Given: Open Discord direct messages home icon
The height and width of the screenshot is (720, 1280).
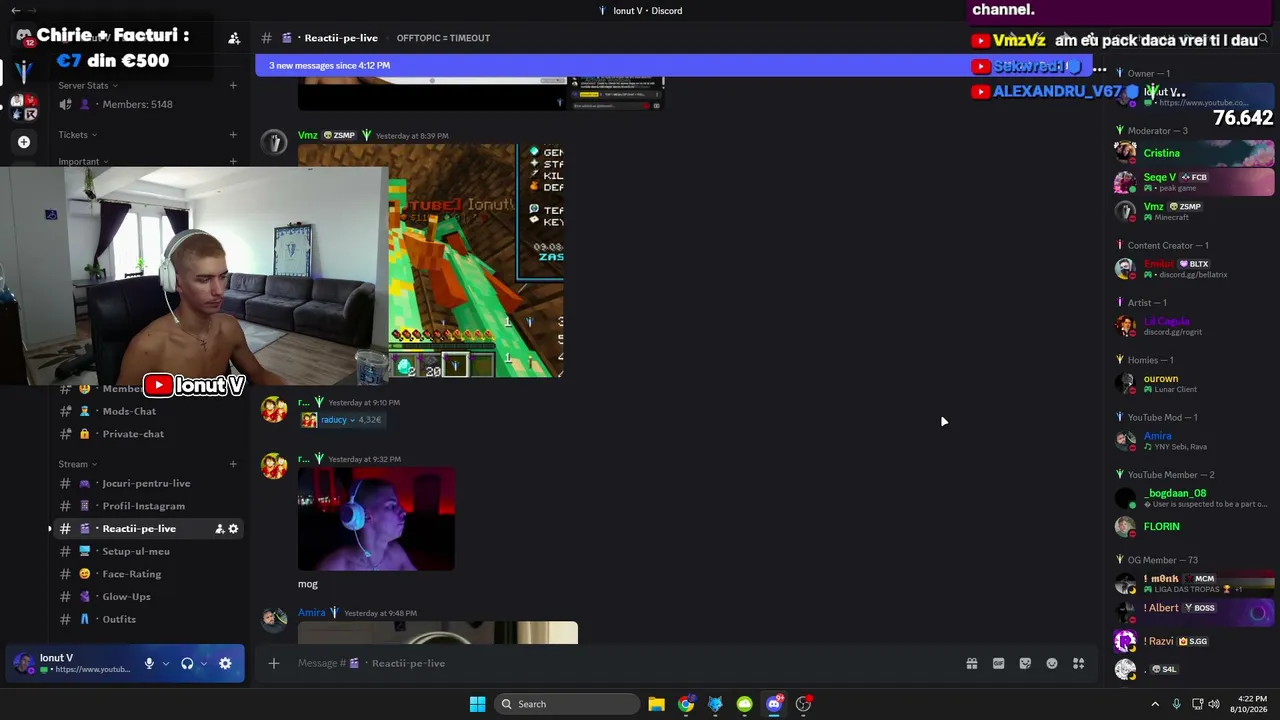Looking at the screenshot, I should point(24,37).
